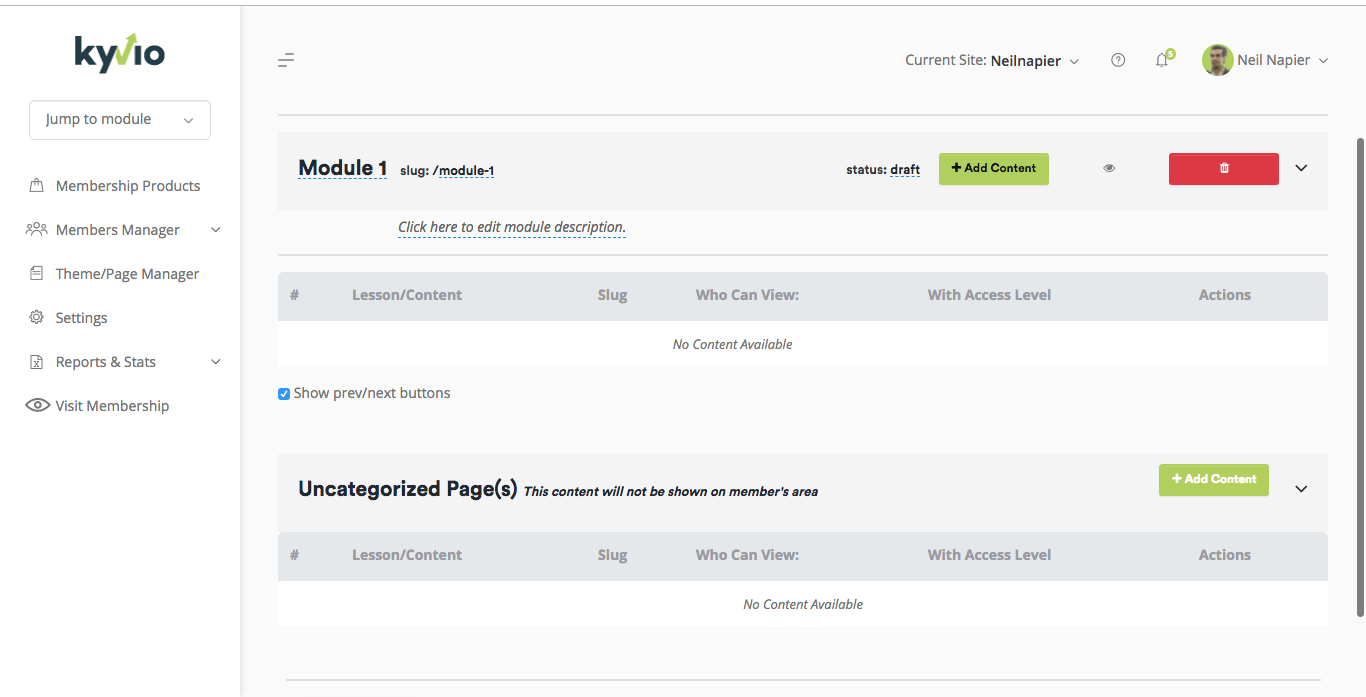Click Uncategorized table Who Can View header
The height and width of the screenshot is (697, 1366).
747,555
